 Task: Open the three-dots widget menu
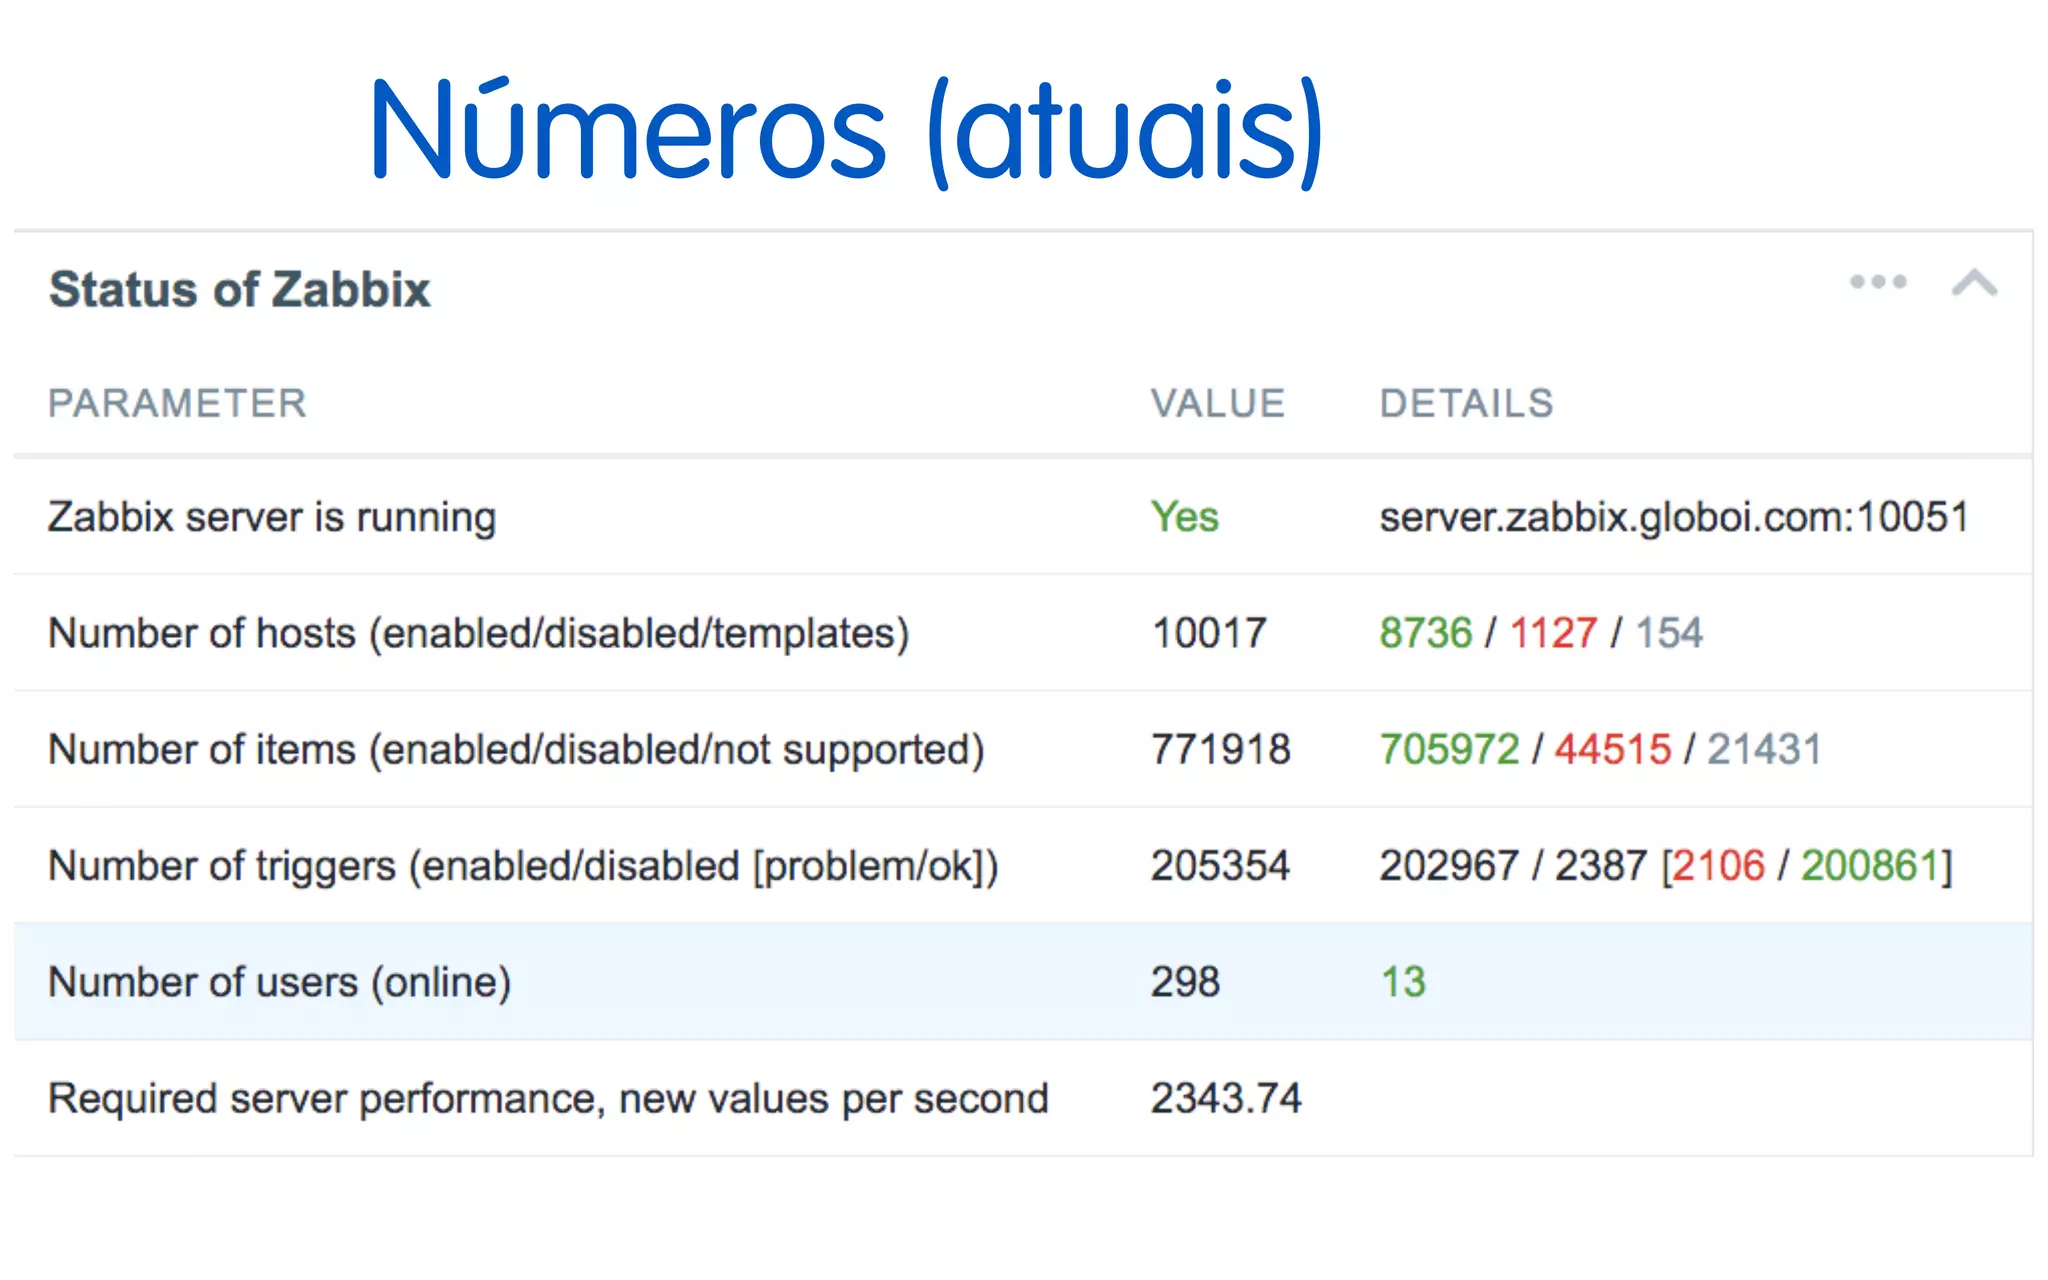pos(1878,282)
